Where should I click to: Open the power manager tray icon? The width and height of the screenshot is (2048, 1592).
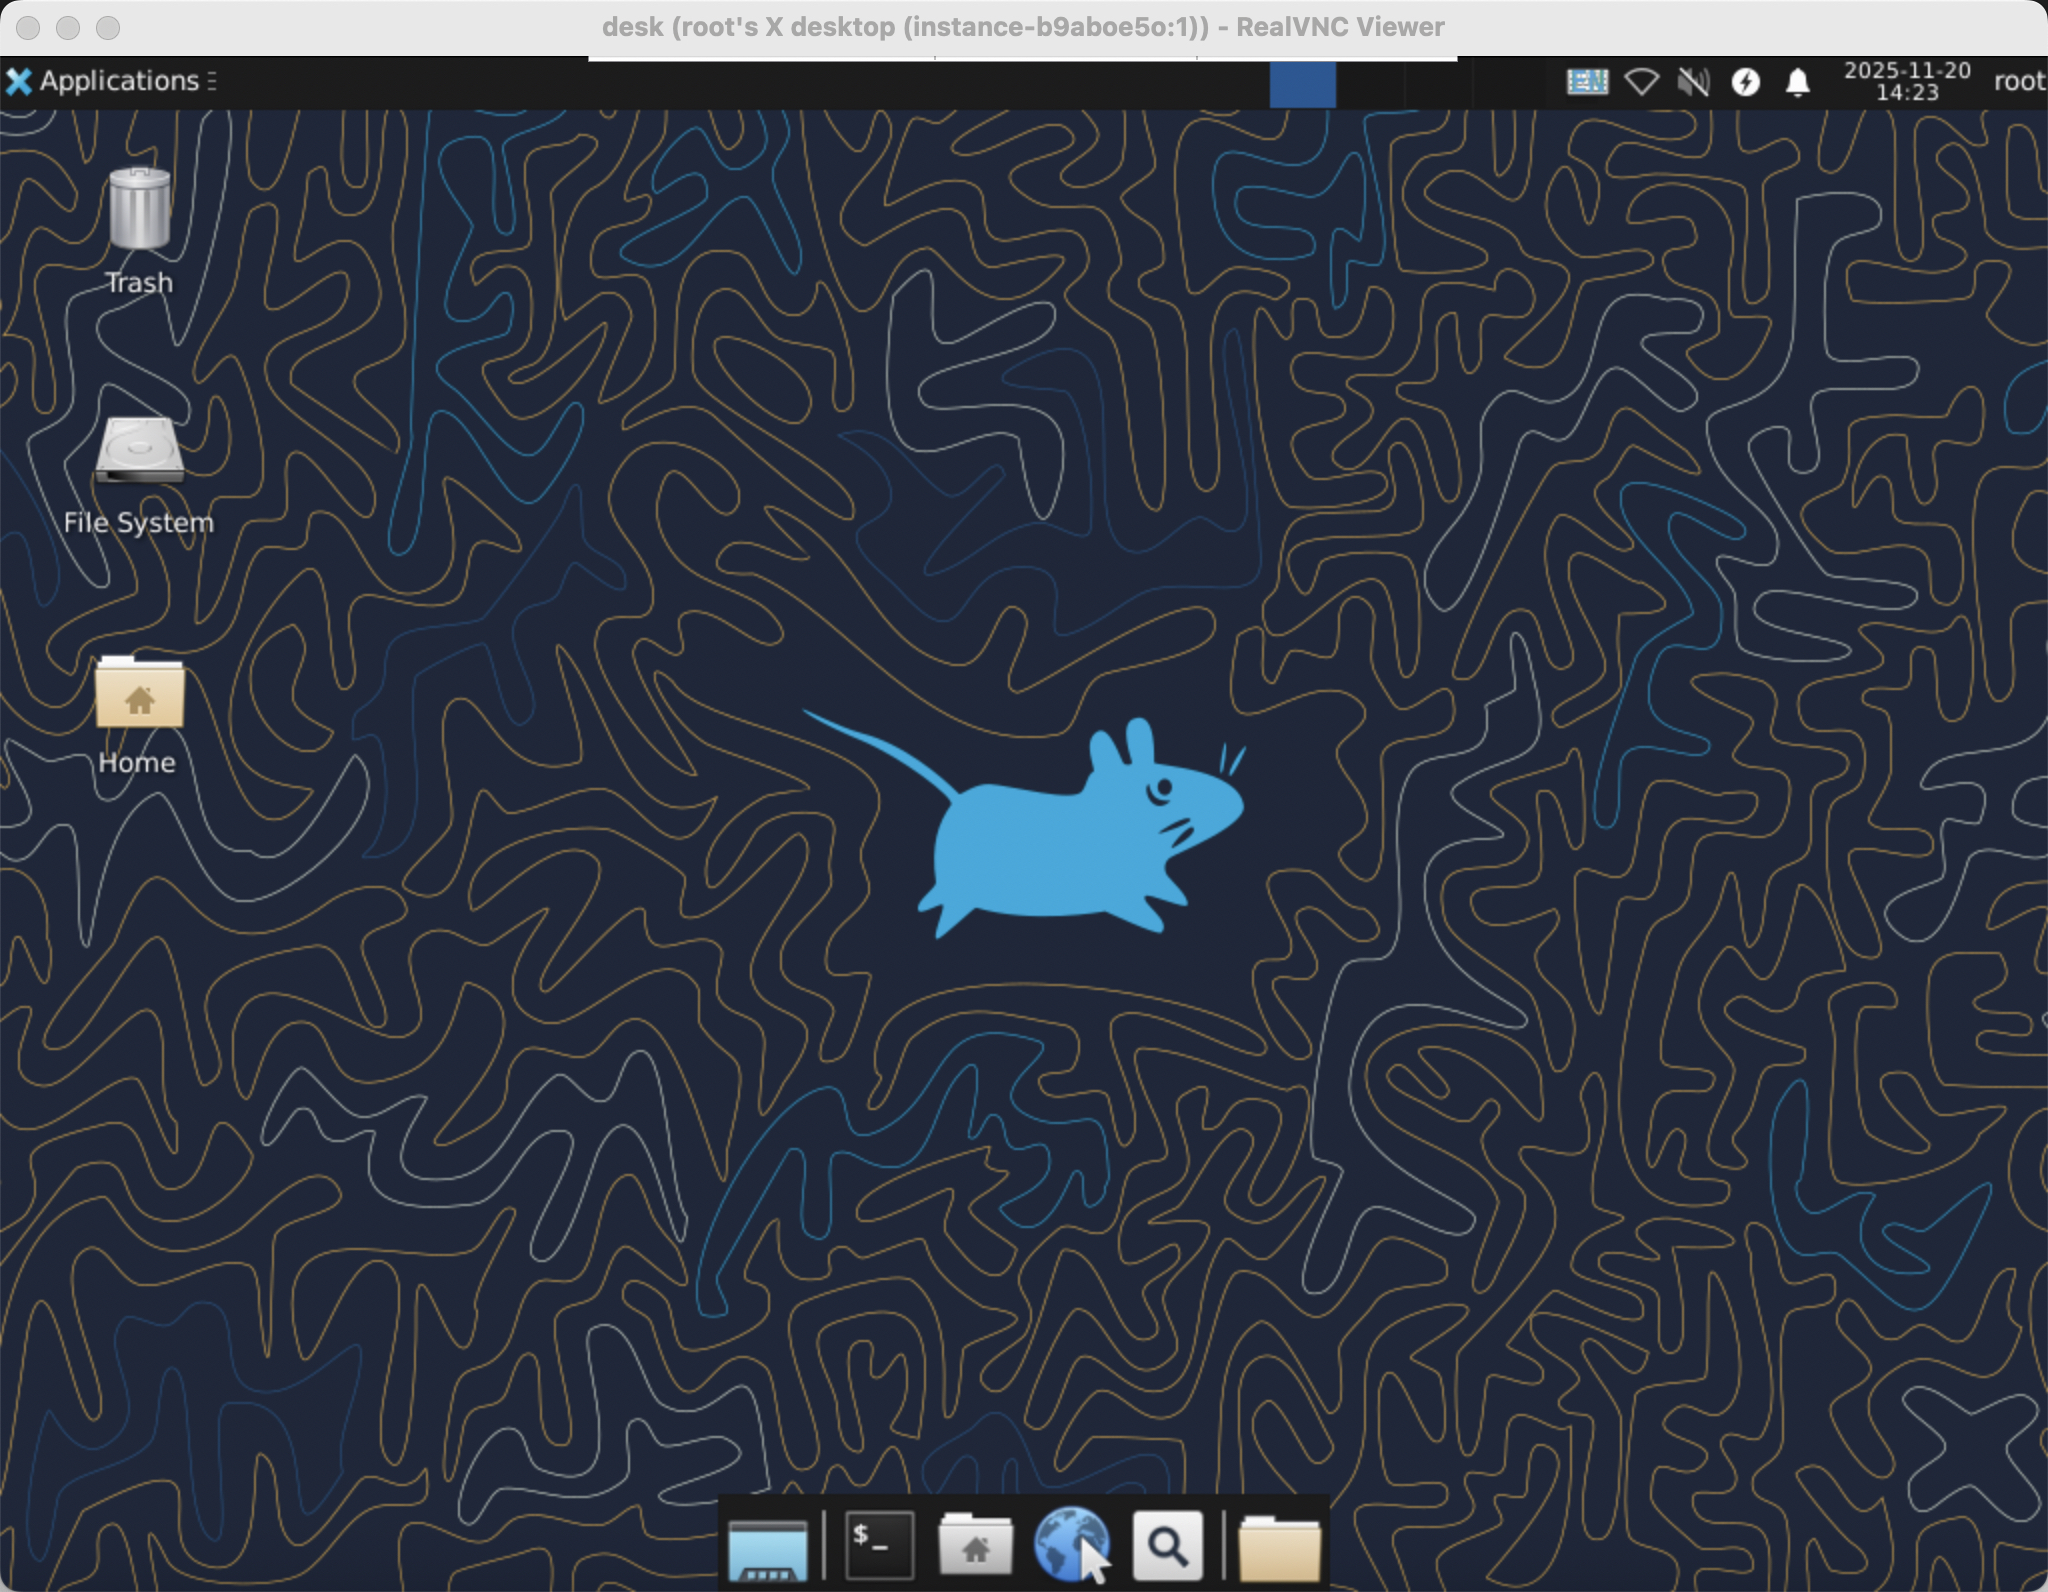click(x=1745, y=81)
